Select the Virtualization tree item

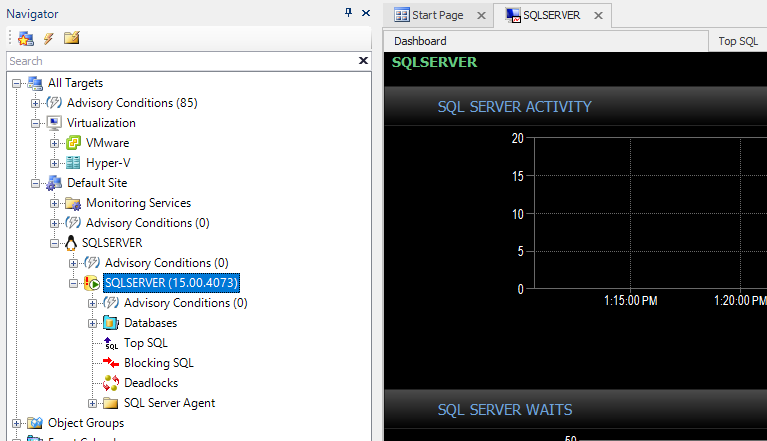click(101, 123)
